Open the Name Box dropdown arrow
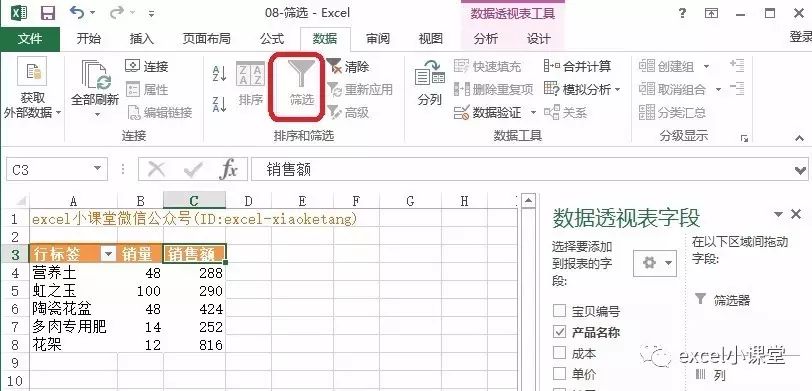This screenshot has width=812, height=391. click(x=97, y=168)
